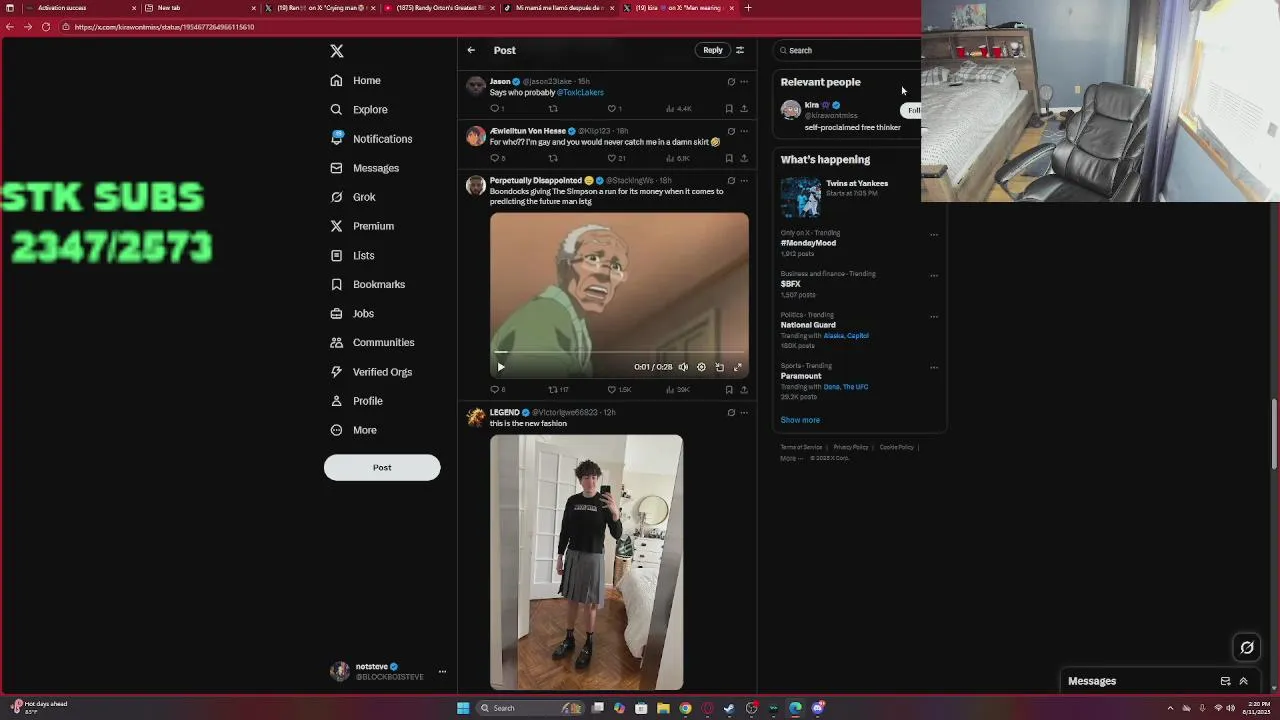Open more options for National Guard trend
Viewport: 1280px width, 720px height.
click(934, 317)
